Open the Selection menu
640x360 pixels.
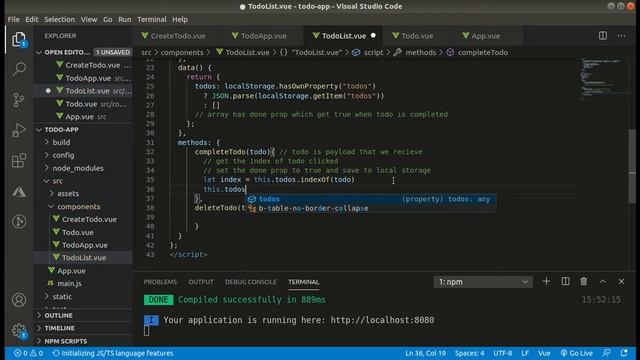coord(59,20)
